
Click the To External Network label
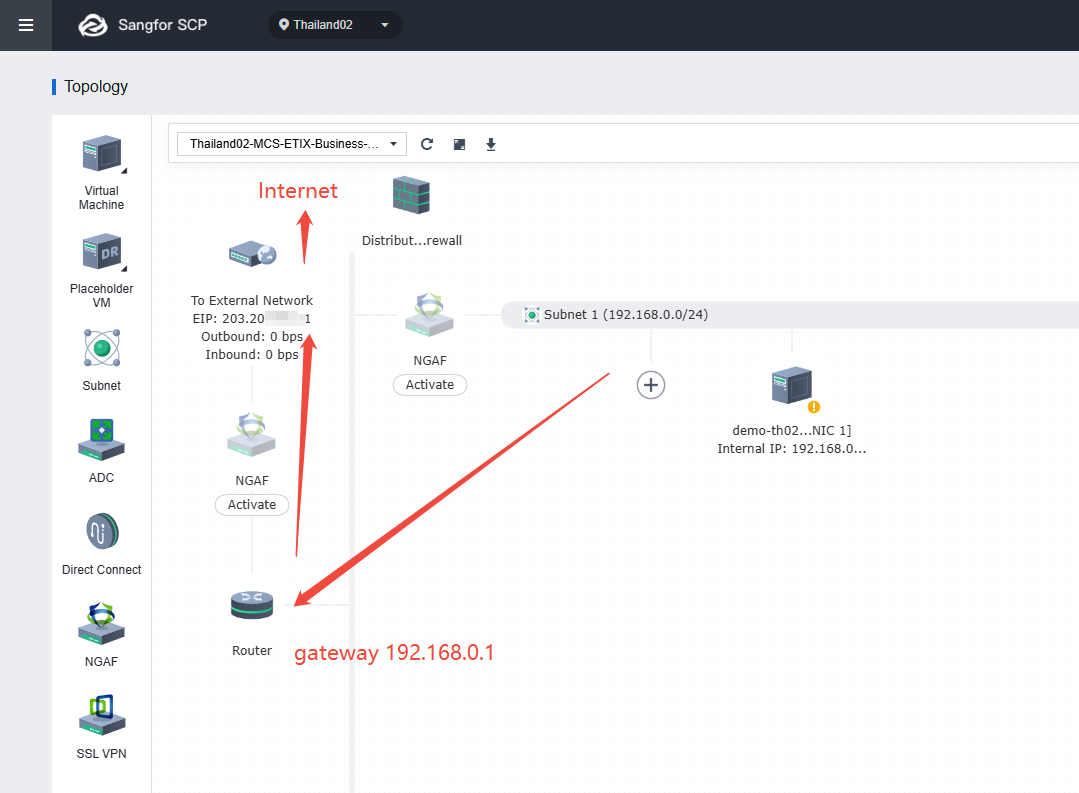[x=252, y=301]
